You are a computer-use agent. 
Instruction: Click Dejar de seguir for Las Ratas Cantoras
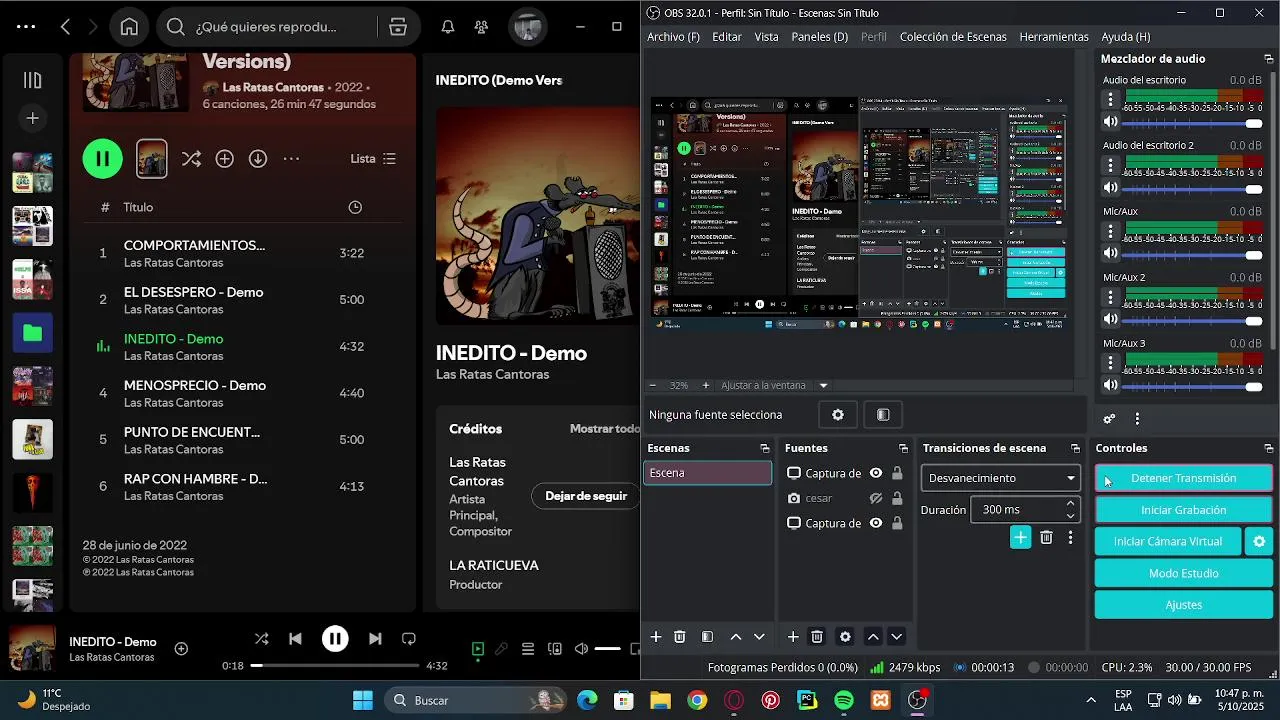point(586,495)
